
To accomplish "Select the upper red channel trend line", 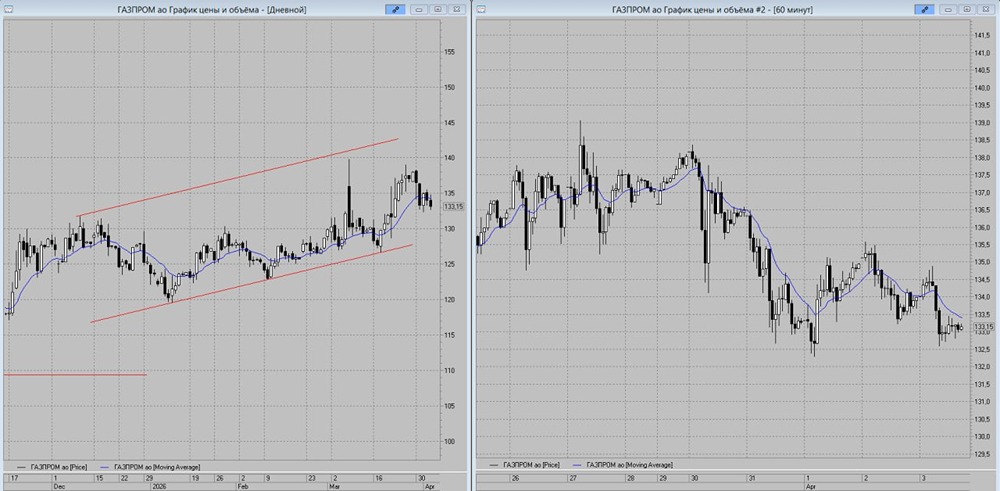I will tap(238, 177).
